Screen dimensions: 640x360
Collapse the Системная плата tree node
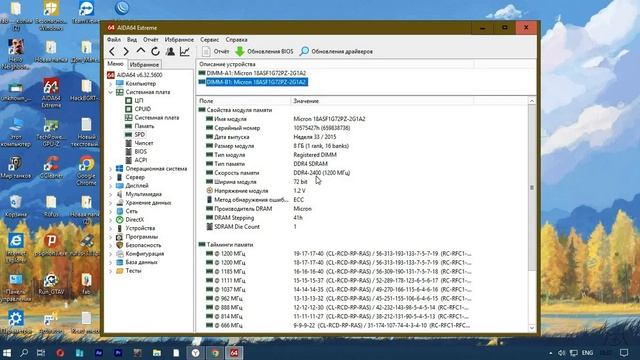click(x=110, y=92)
